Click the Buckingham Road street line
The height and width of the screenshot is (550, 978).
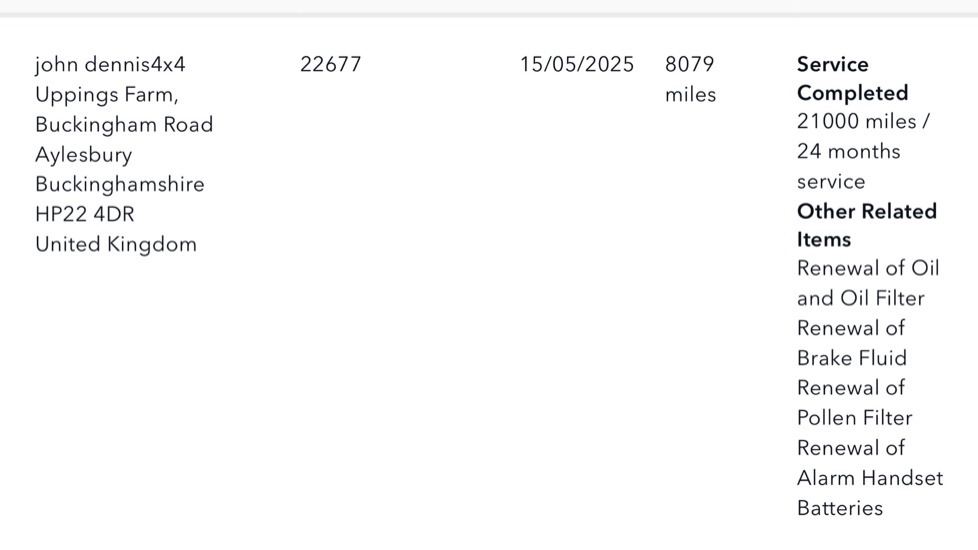click(124, 125)
